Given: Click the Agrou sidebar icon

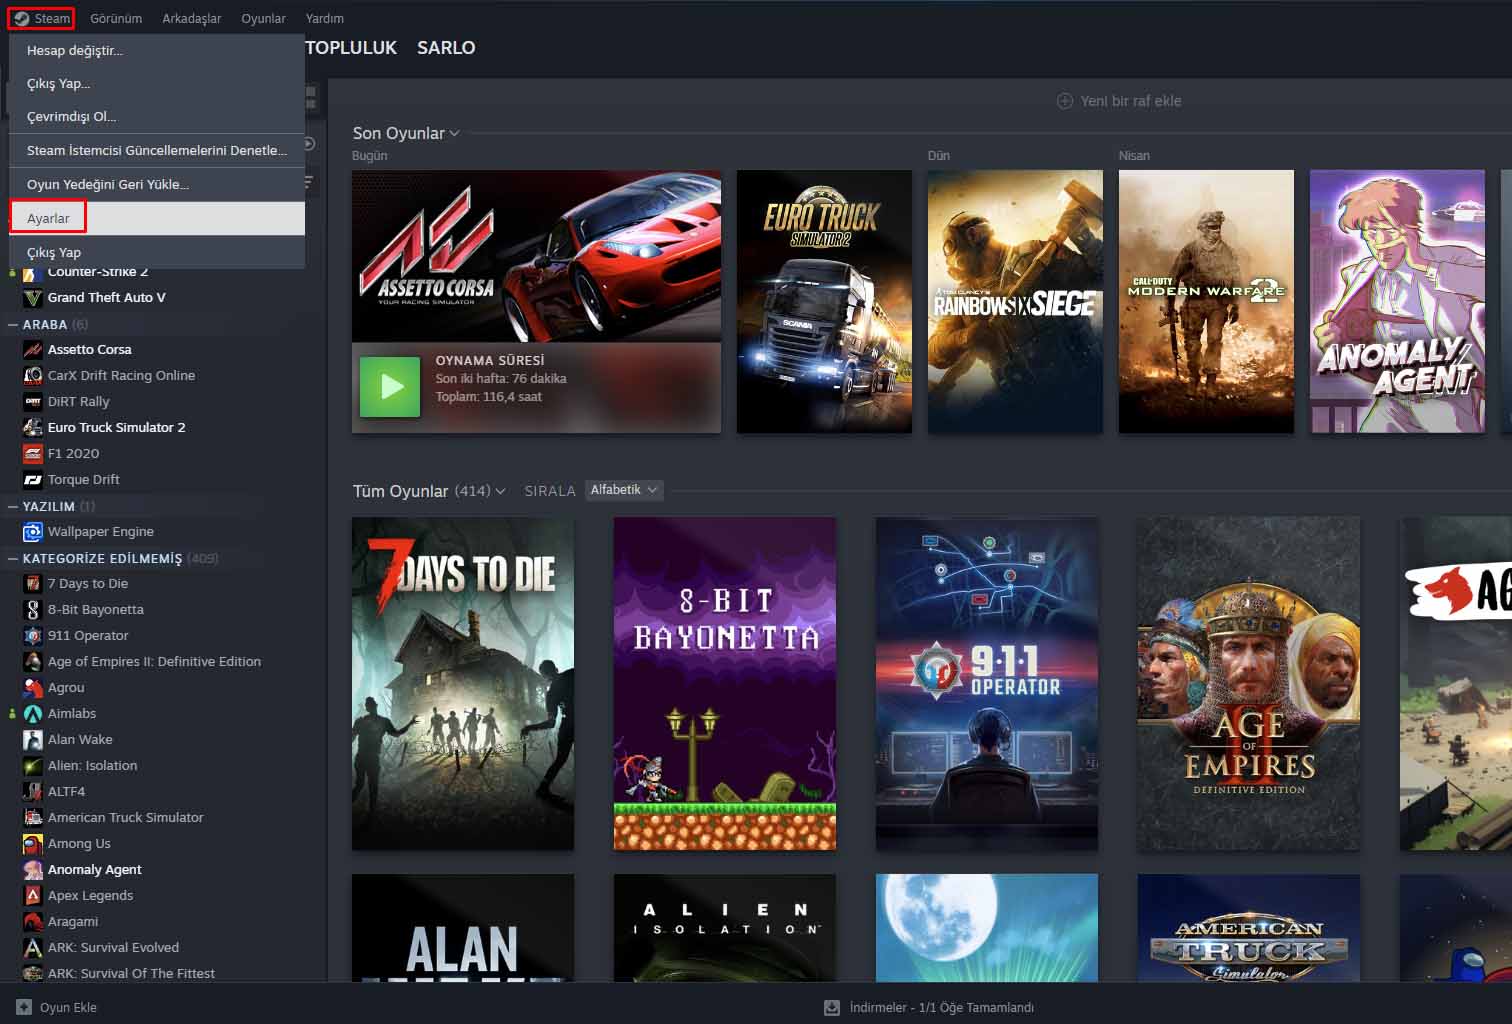Looking at the screenshot, I should [32, 687].
